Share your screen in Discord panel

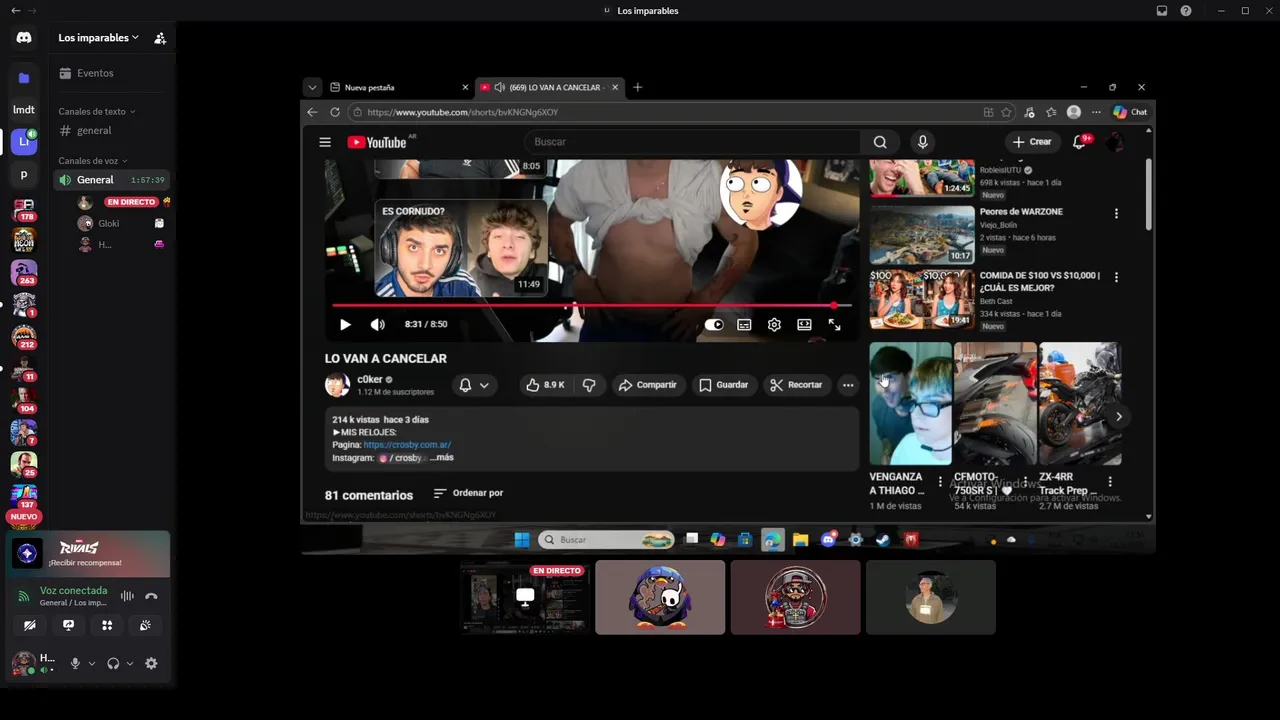pyautogui.click(x=68, y=625)
